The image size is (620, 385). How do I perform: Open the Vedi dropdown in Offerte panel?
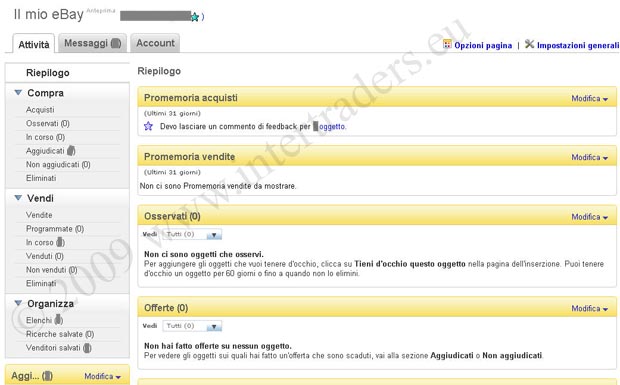coord(192,326)
